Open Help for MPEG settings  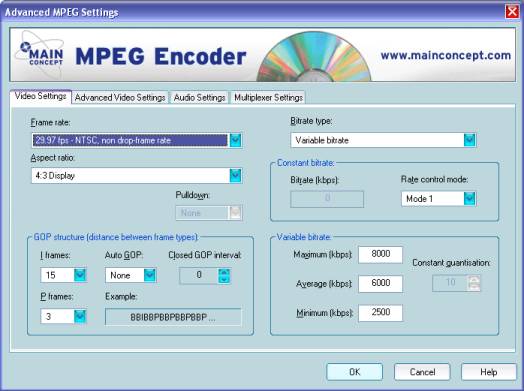pyautogui.click(x=489, y=372)
